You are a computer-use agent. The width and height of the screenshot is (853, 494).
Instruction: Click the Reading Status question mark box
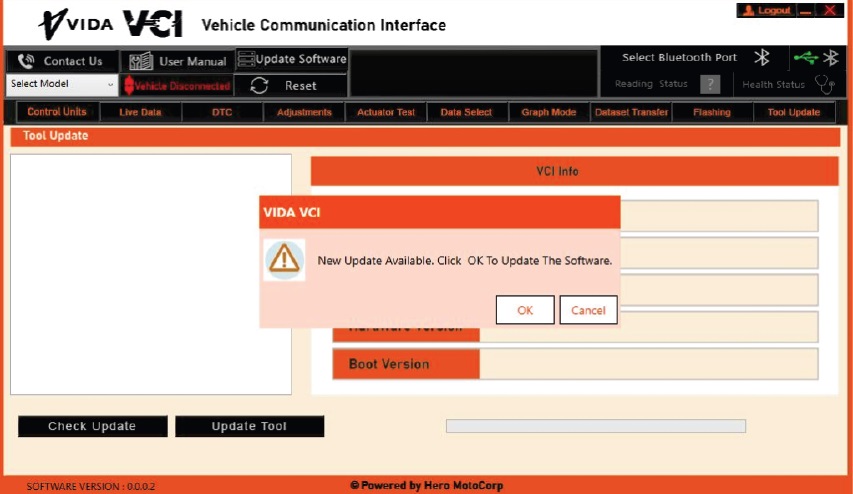[x=709, y=85]
